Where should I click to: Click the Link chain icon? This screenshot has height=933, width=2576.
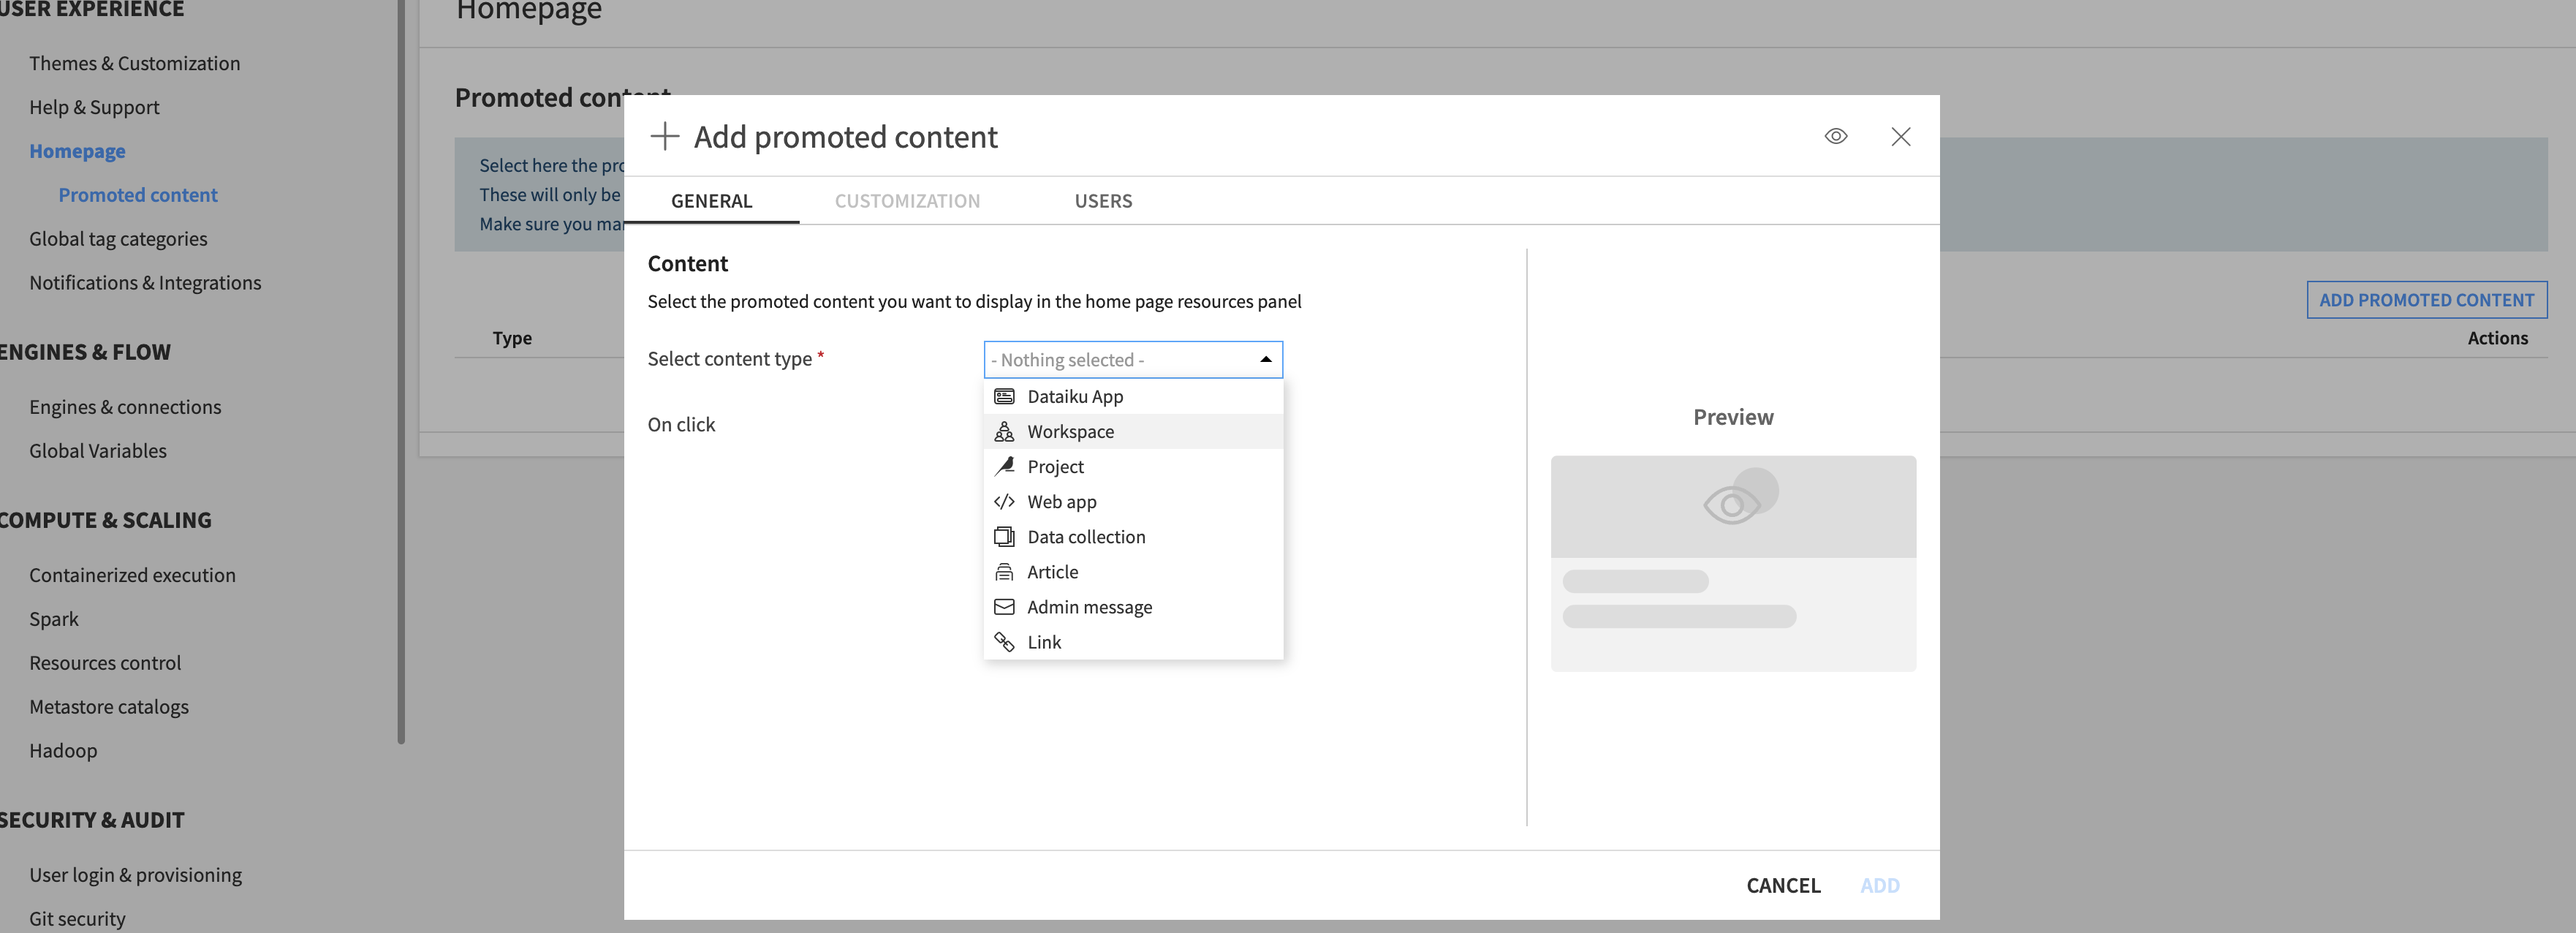point(1004,642)
